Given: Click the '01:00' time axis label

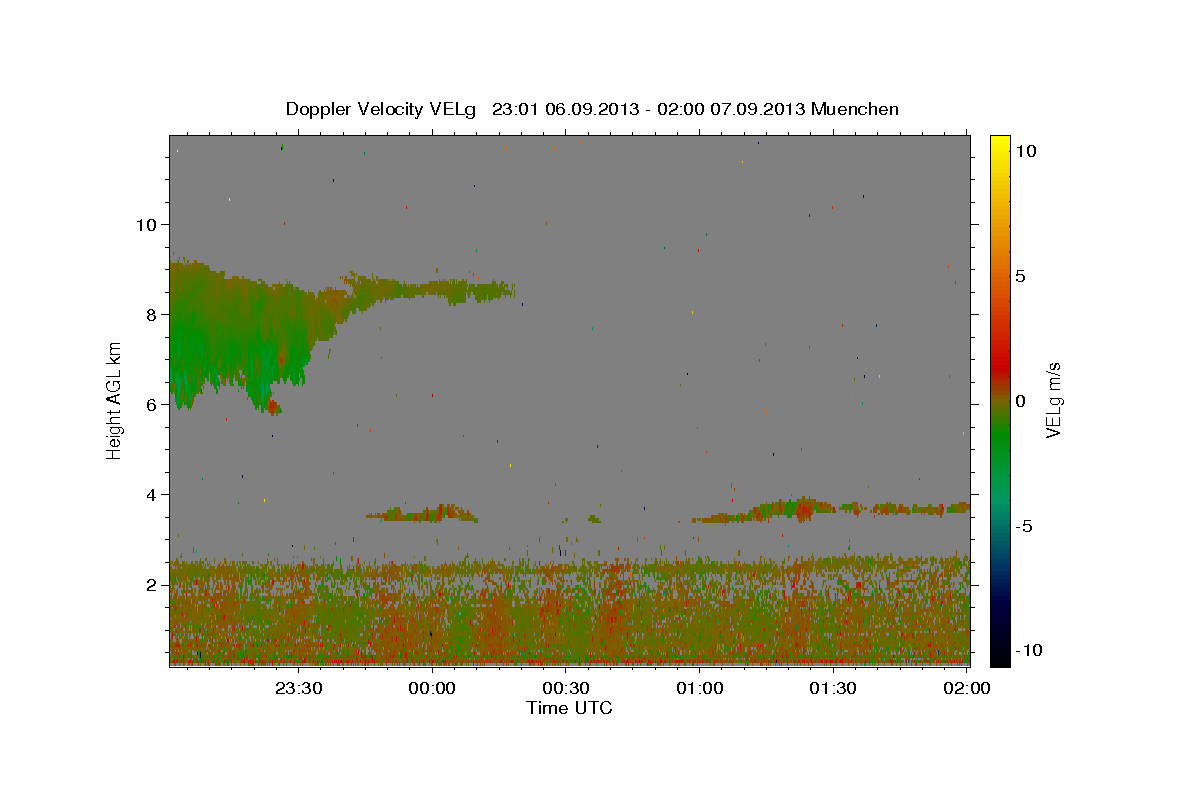Looking at the screenshot, I should pyautogui.click(x=699, y=688).
